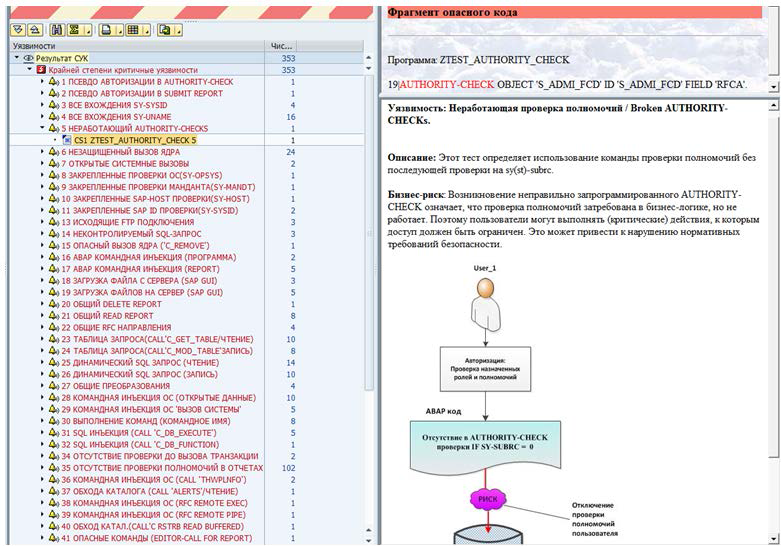781x546 pixels.
Task: Select row 10 ЗАКРЕПЛЕННЫЕ SAP-HOST ПРОВЕРКИ(SY-HOST)
Action: 187,198
